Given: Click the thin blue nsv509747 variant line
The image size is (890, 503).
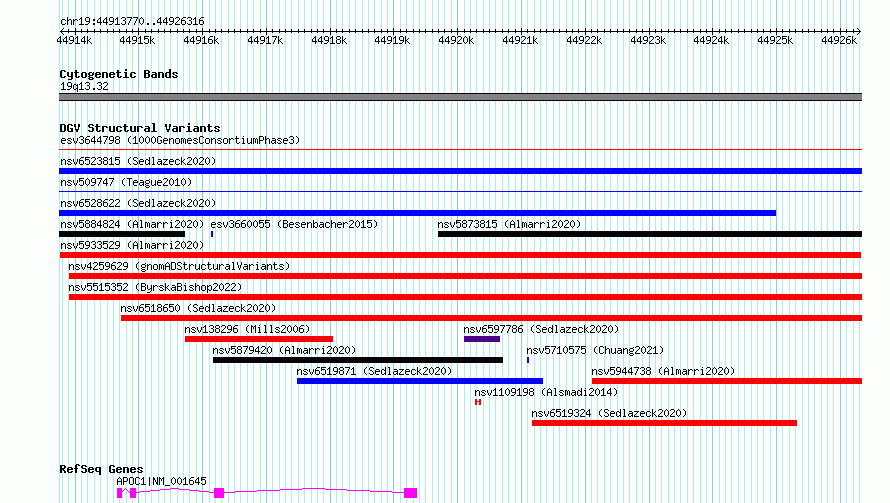Looking at the screenshot, I should (x=460, y=192).
